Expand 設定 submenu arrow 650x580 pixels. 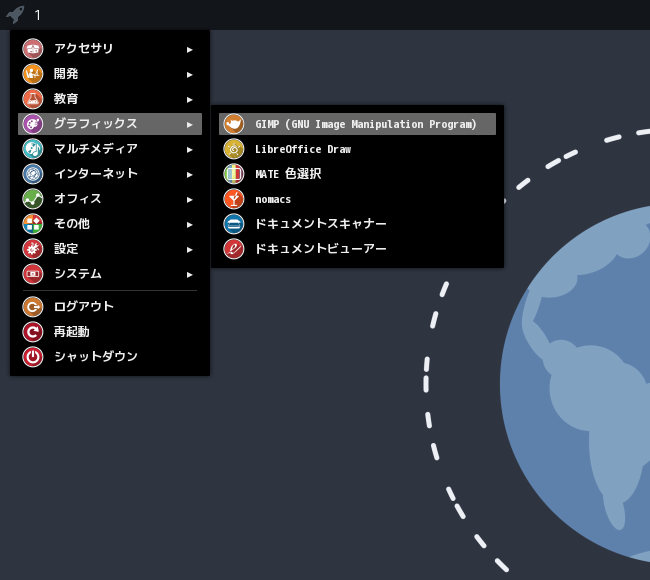[x=189, y=250]
